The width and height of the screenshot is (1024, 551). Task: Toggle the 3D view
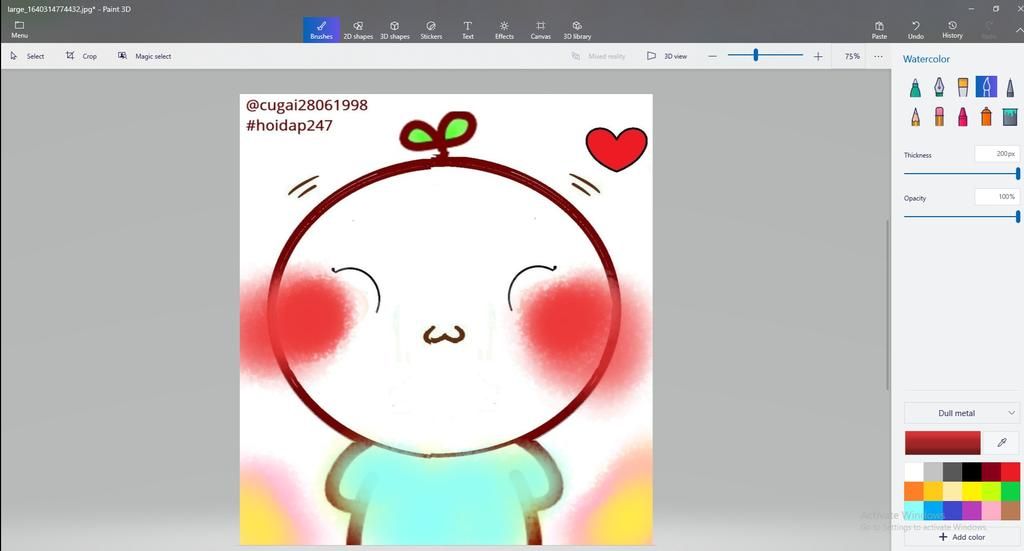click(x=667, y=56)
